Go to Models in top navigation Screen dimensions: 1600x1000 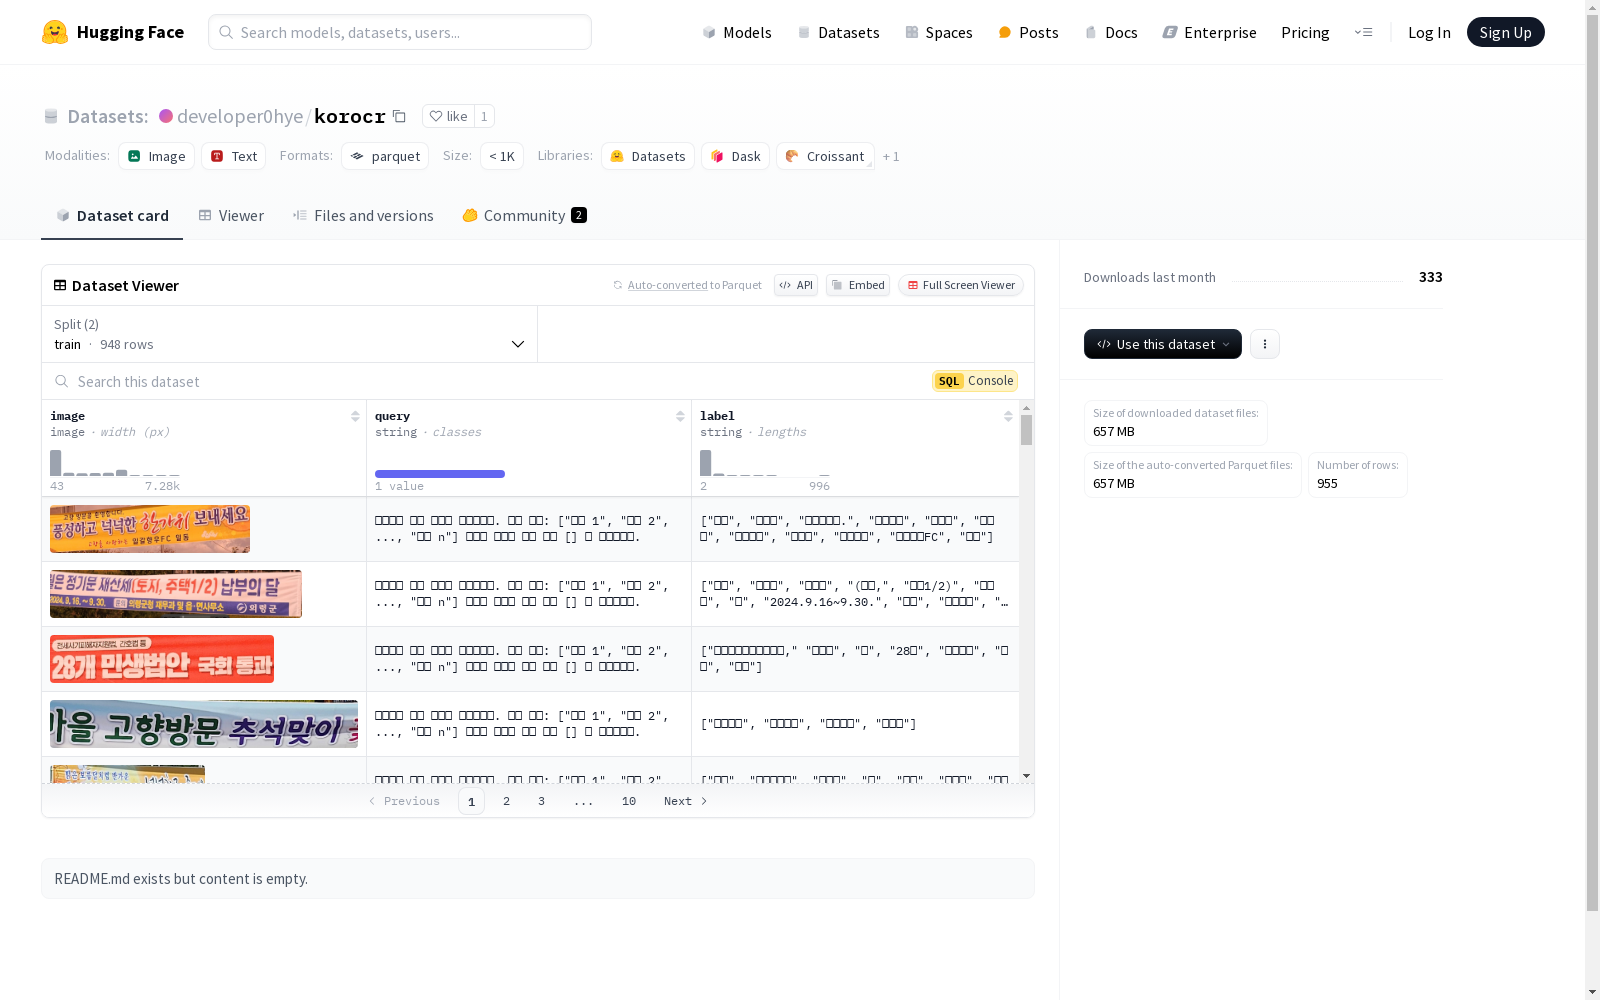tap(737, 32)
